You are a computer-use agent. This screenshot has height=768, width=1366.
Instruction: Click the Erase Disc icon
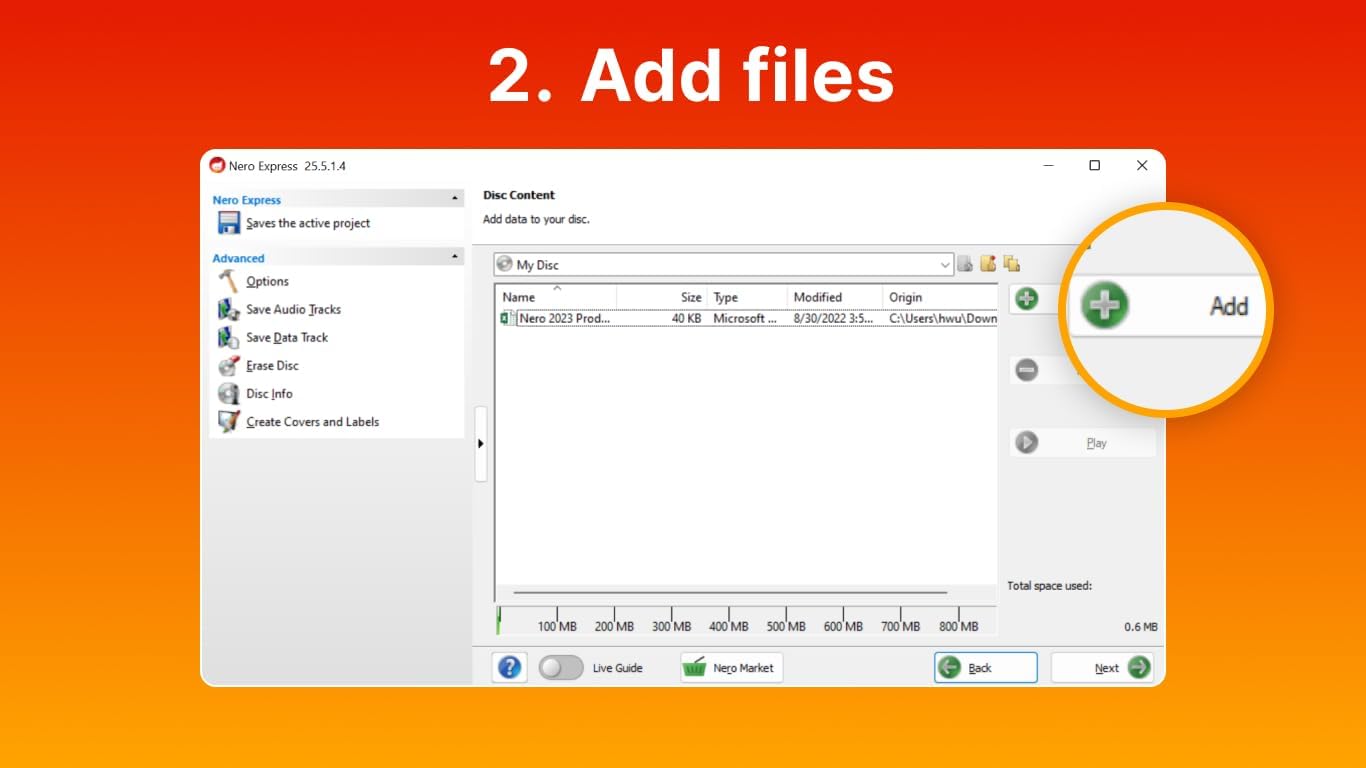[229, 365]
